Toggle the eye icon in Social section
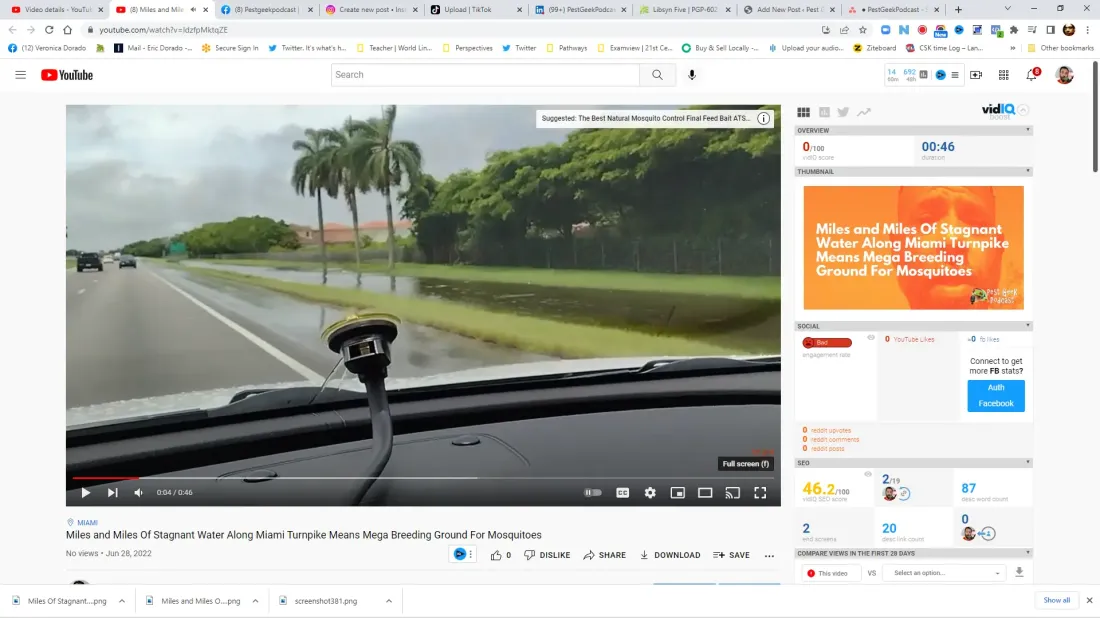Screen dimensions: 1100x618 [x=871, y=337]
